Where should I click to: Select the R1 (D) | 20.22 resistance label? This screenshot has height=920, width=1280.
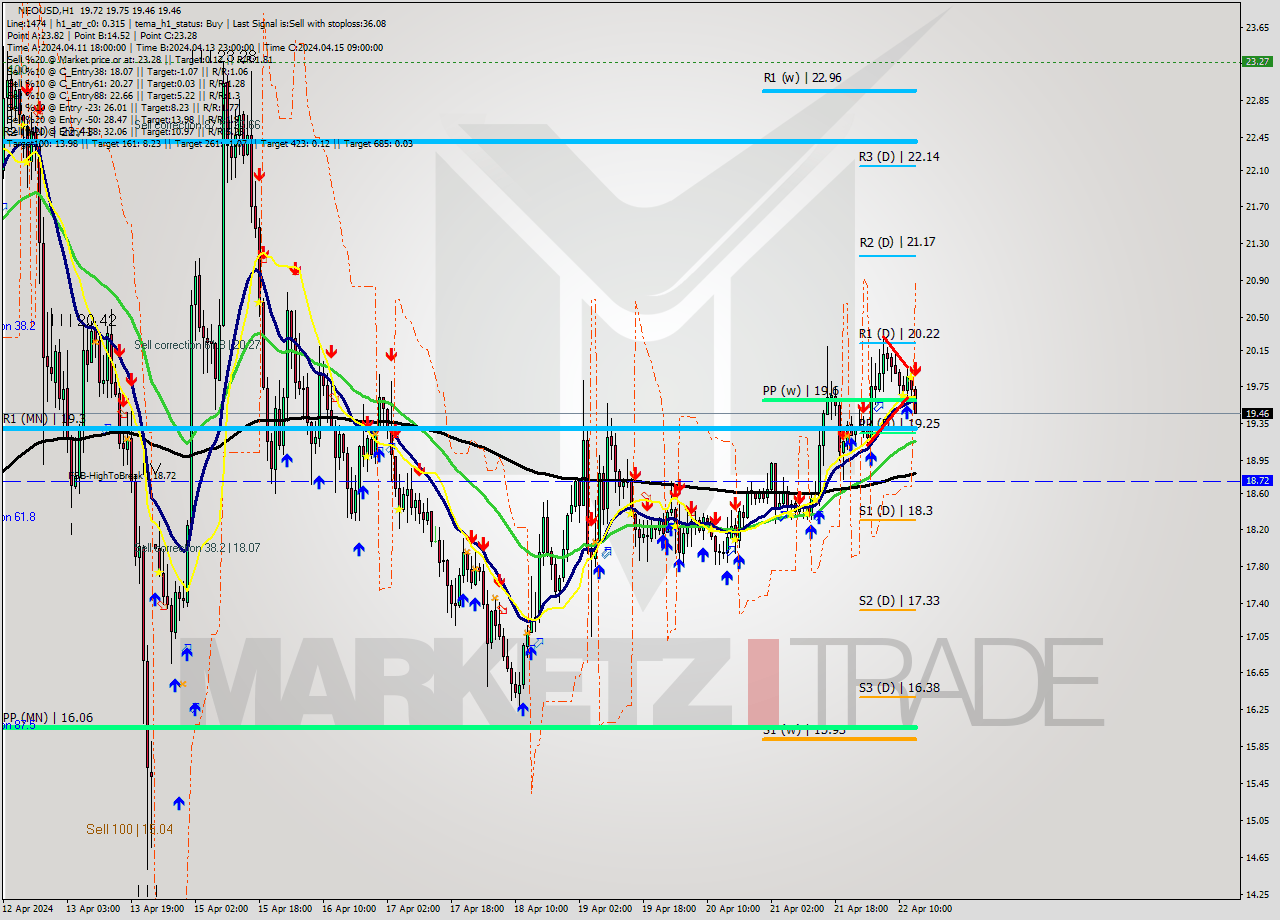898,334
